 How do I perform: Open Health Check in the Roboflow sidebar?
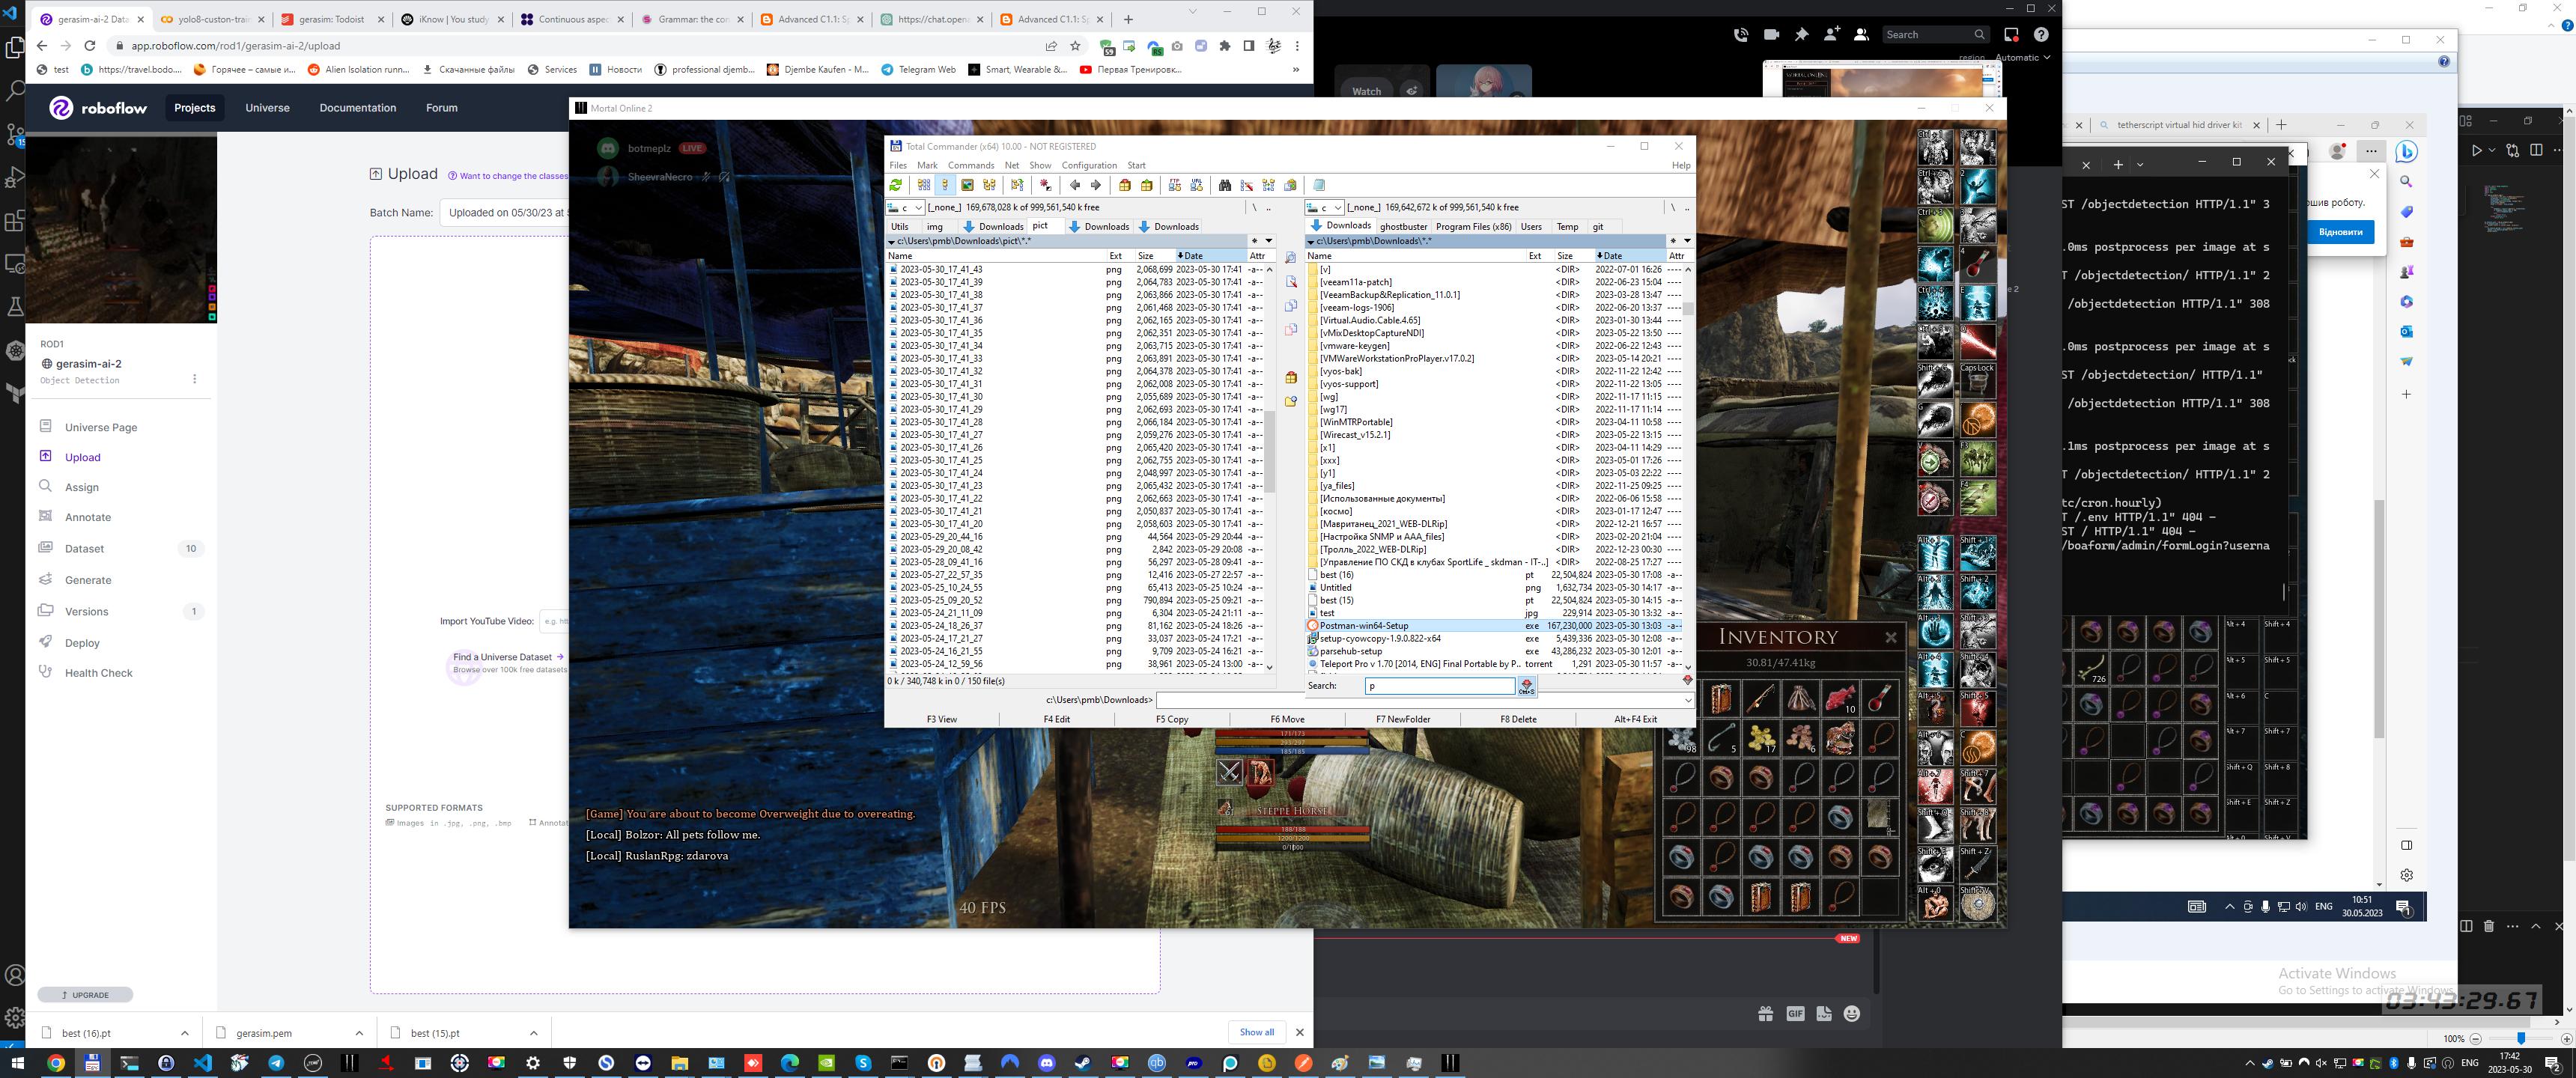pos(98,673)
